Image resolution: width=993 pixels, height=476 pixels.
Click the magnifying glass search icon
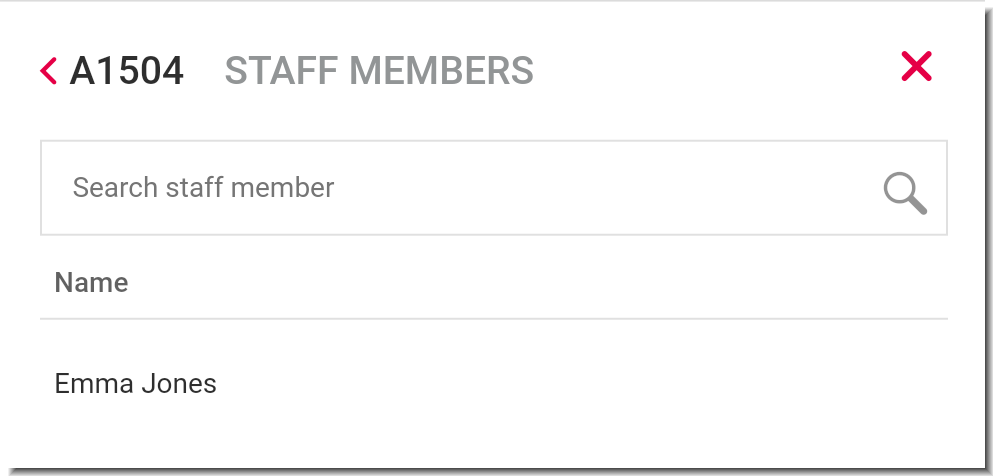(x=905, y=194)
